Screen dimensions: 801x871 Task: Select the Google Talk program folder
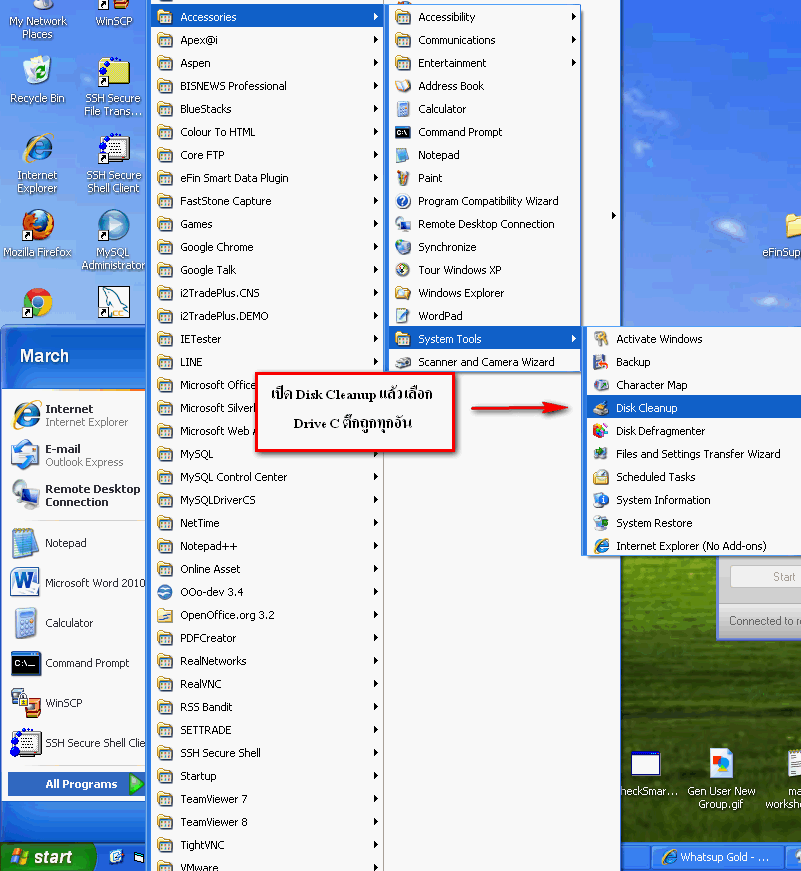267,270
